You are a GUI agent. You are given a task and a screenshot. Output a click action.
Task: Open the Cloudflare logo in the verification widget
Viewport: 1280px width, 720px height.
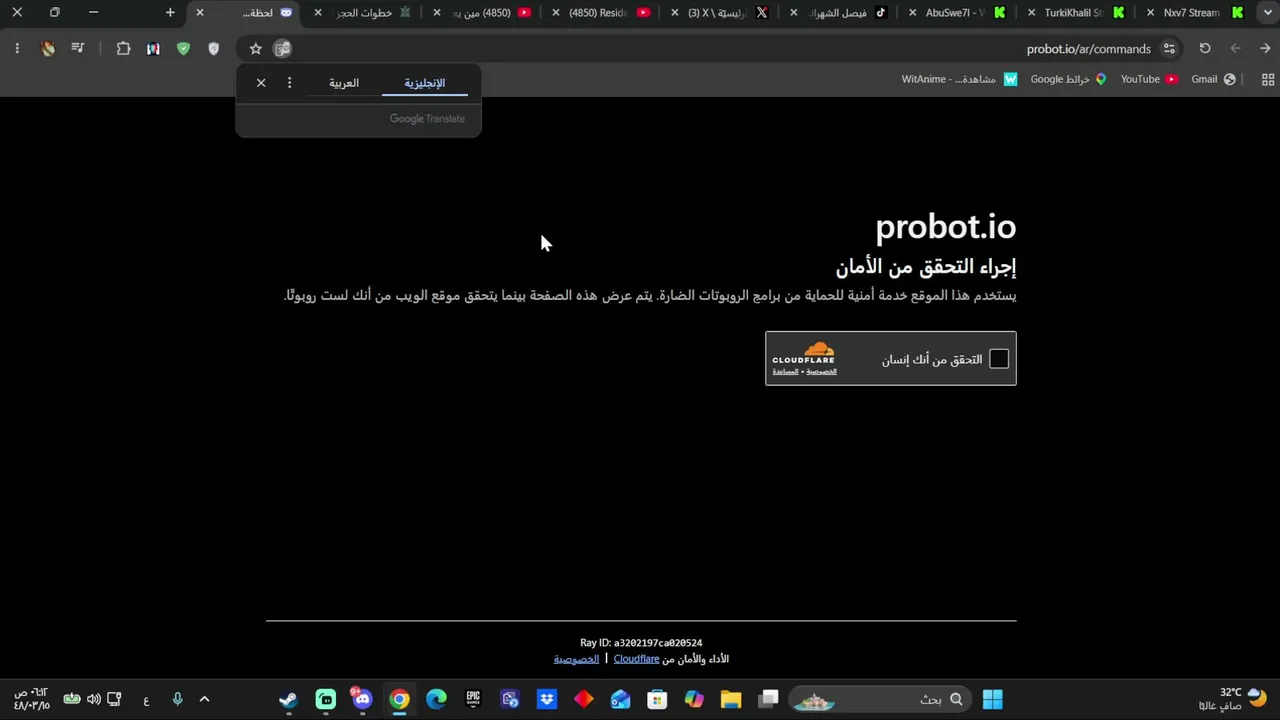click(804, 353)
